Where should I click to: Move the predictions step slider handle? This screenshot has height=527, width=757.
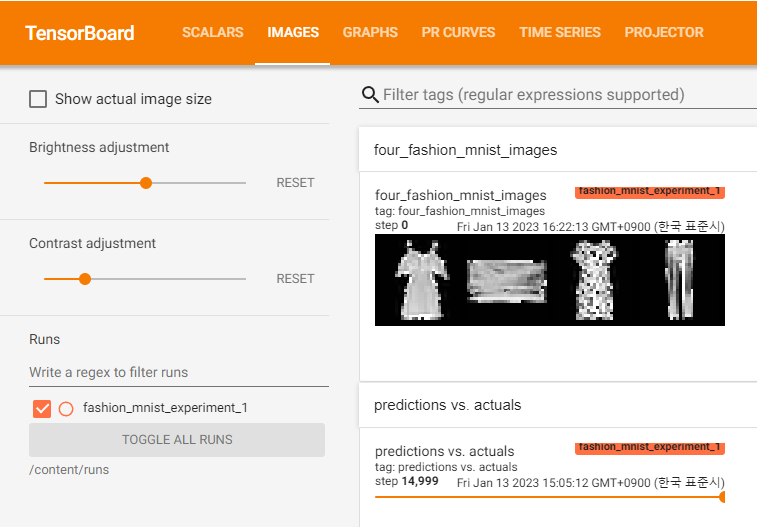tap(722, 497)
